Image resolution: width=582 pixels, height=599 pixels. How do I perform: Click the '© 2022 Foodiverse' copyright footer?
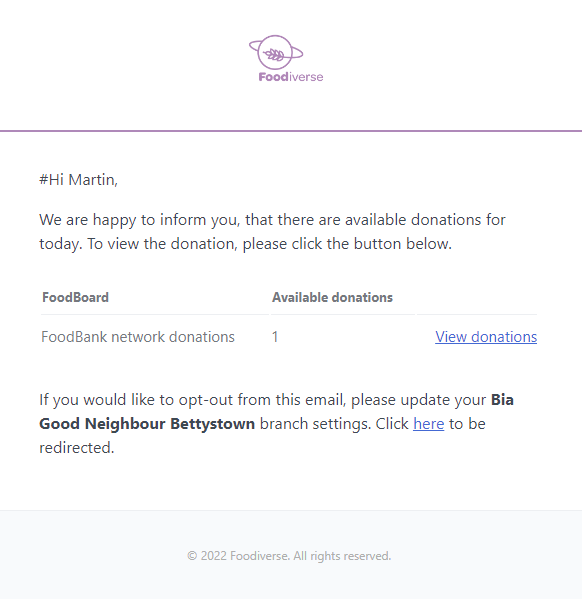238,556
